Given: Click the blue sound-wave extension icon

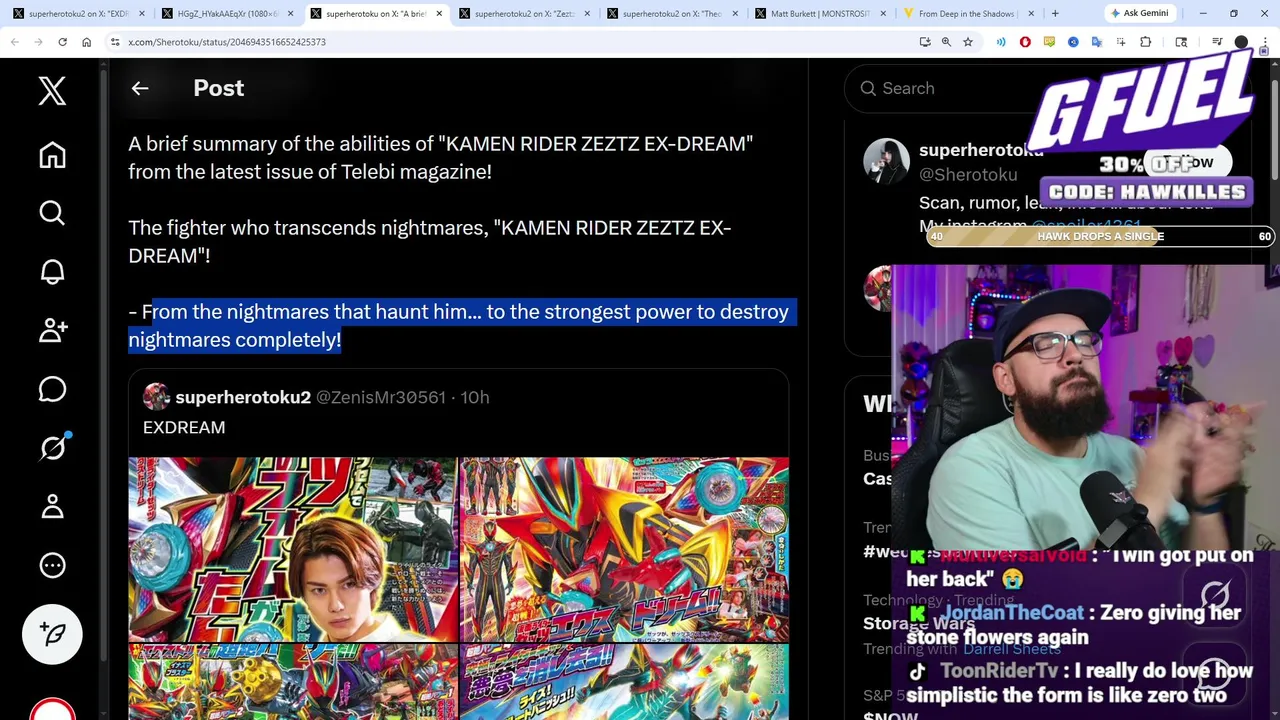Looking at the screenshot, I should pos(1001,42).
